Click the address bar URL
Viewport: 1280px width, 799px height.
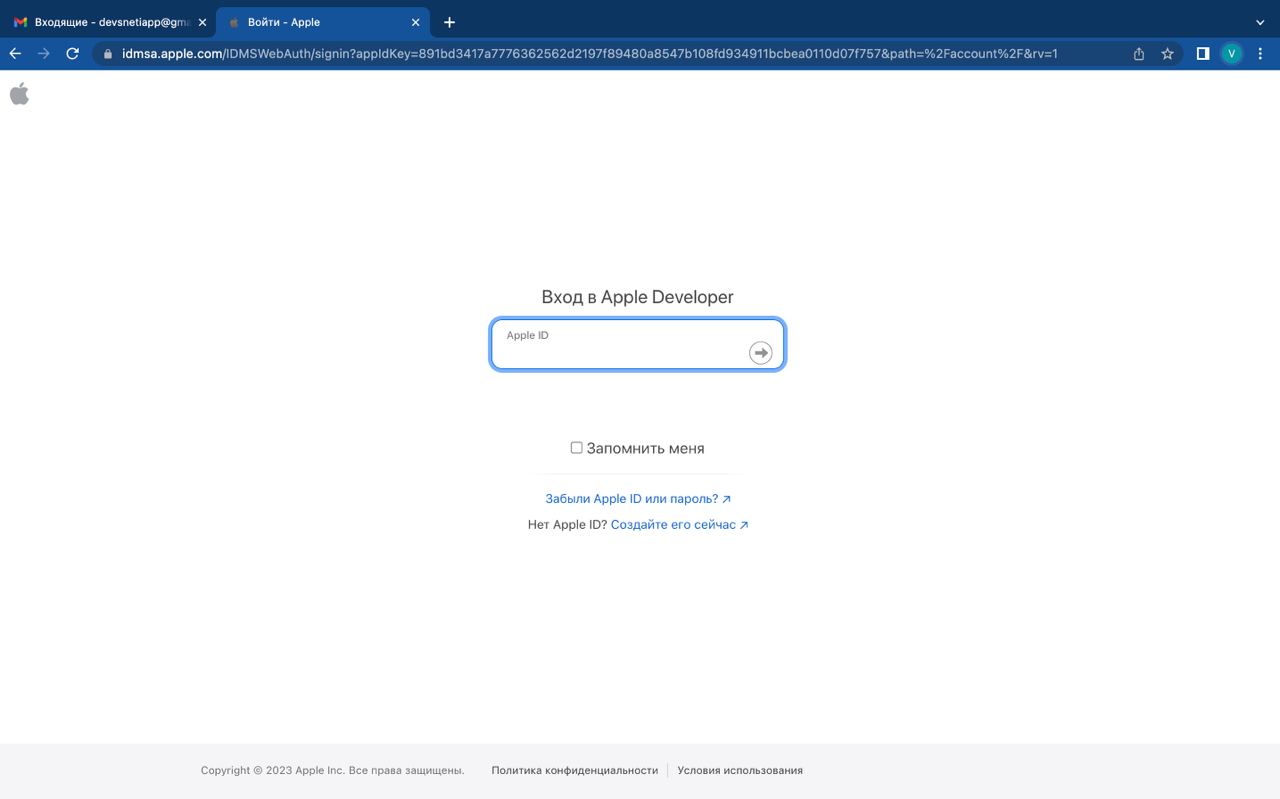(x=590, y=54)
